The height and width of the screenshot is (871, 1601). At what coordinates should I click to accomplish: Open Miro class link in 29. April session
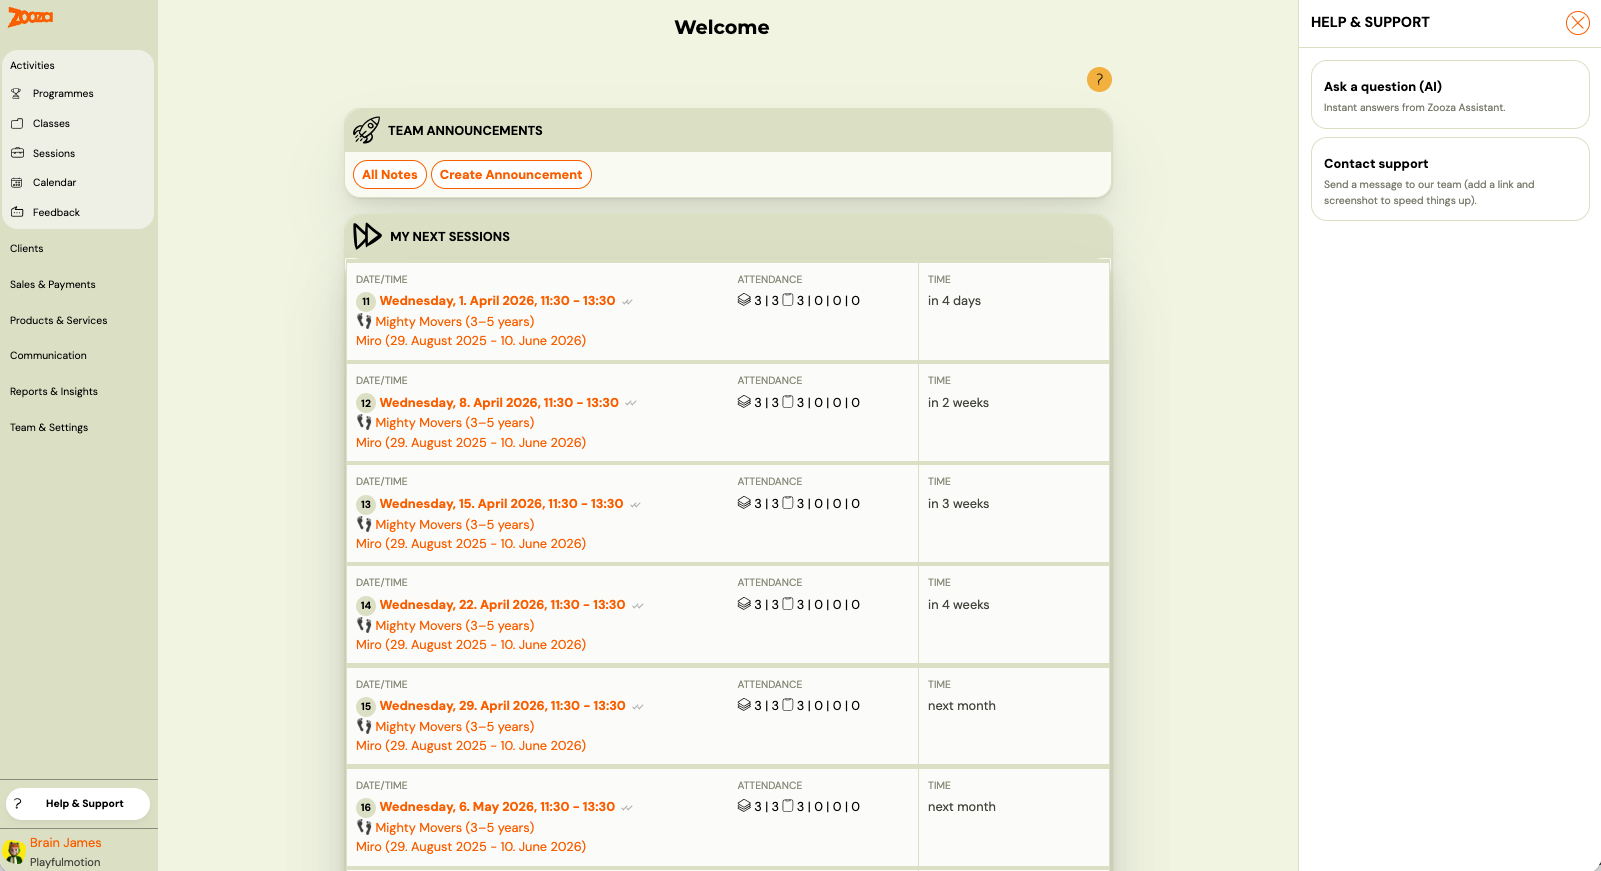tap(471, 746)
